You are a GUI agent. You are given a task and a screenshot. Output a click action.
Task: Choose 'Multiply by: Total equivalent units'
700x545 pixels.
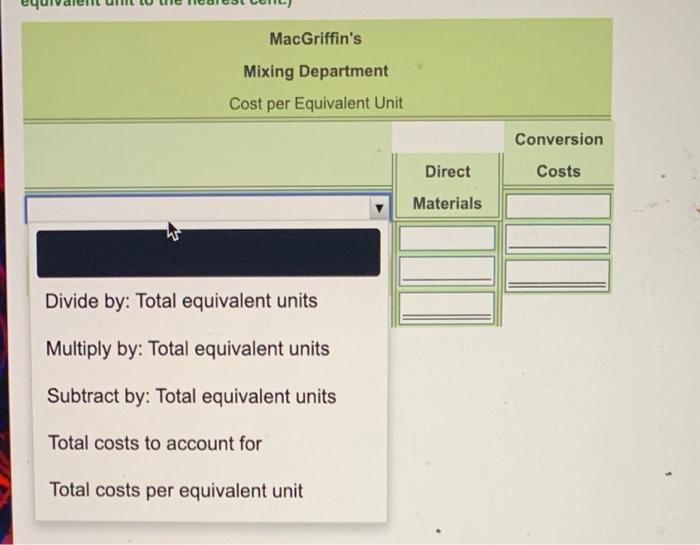coord(188,349)
